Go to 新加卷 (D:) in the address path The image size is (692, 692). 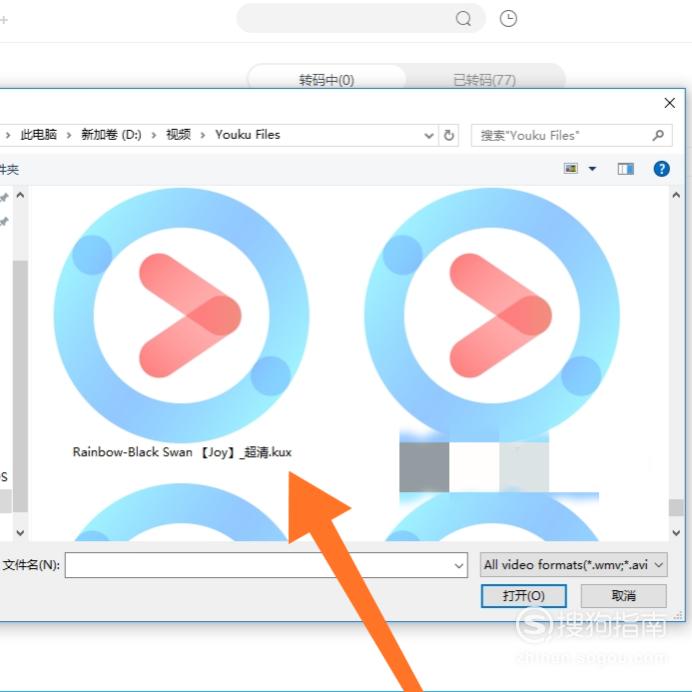[111, 135]
